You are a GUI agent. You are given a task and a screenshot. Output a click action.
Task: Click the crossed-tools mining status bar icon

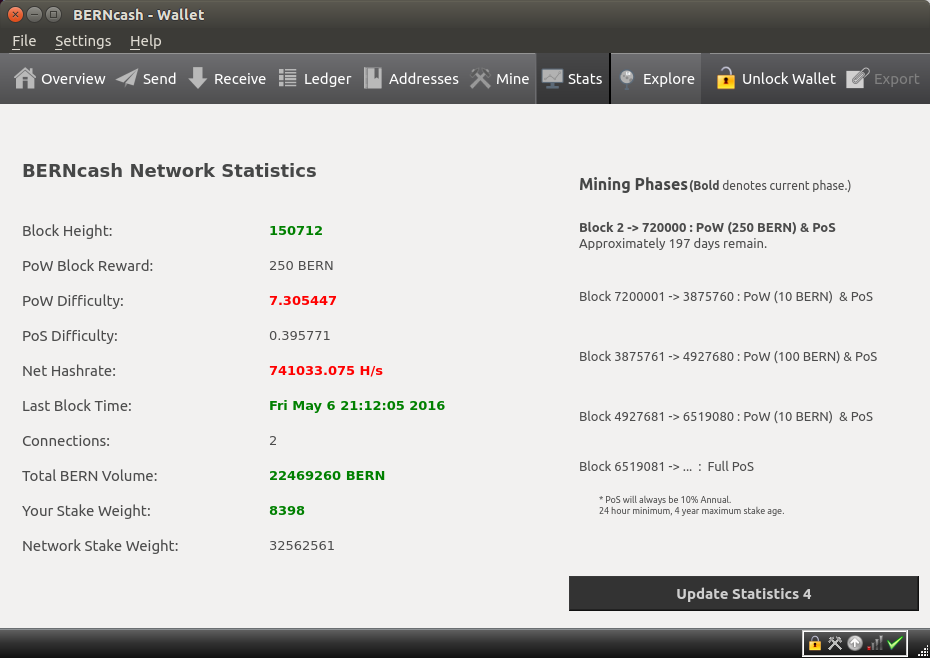pos(835,643)
